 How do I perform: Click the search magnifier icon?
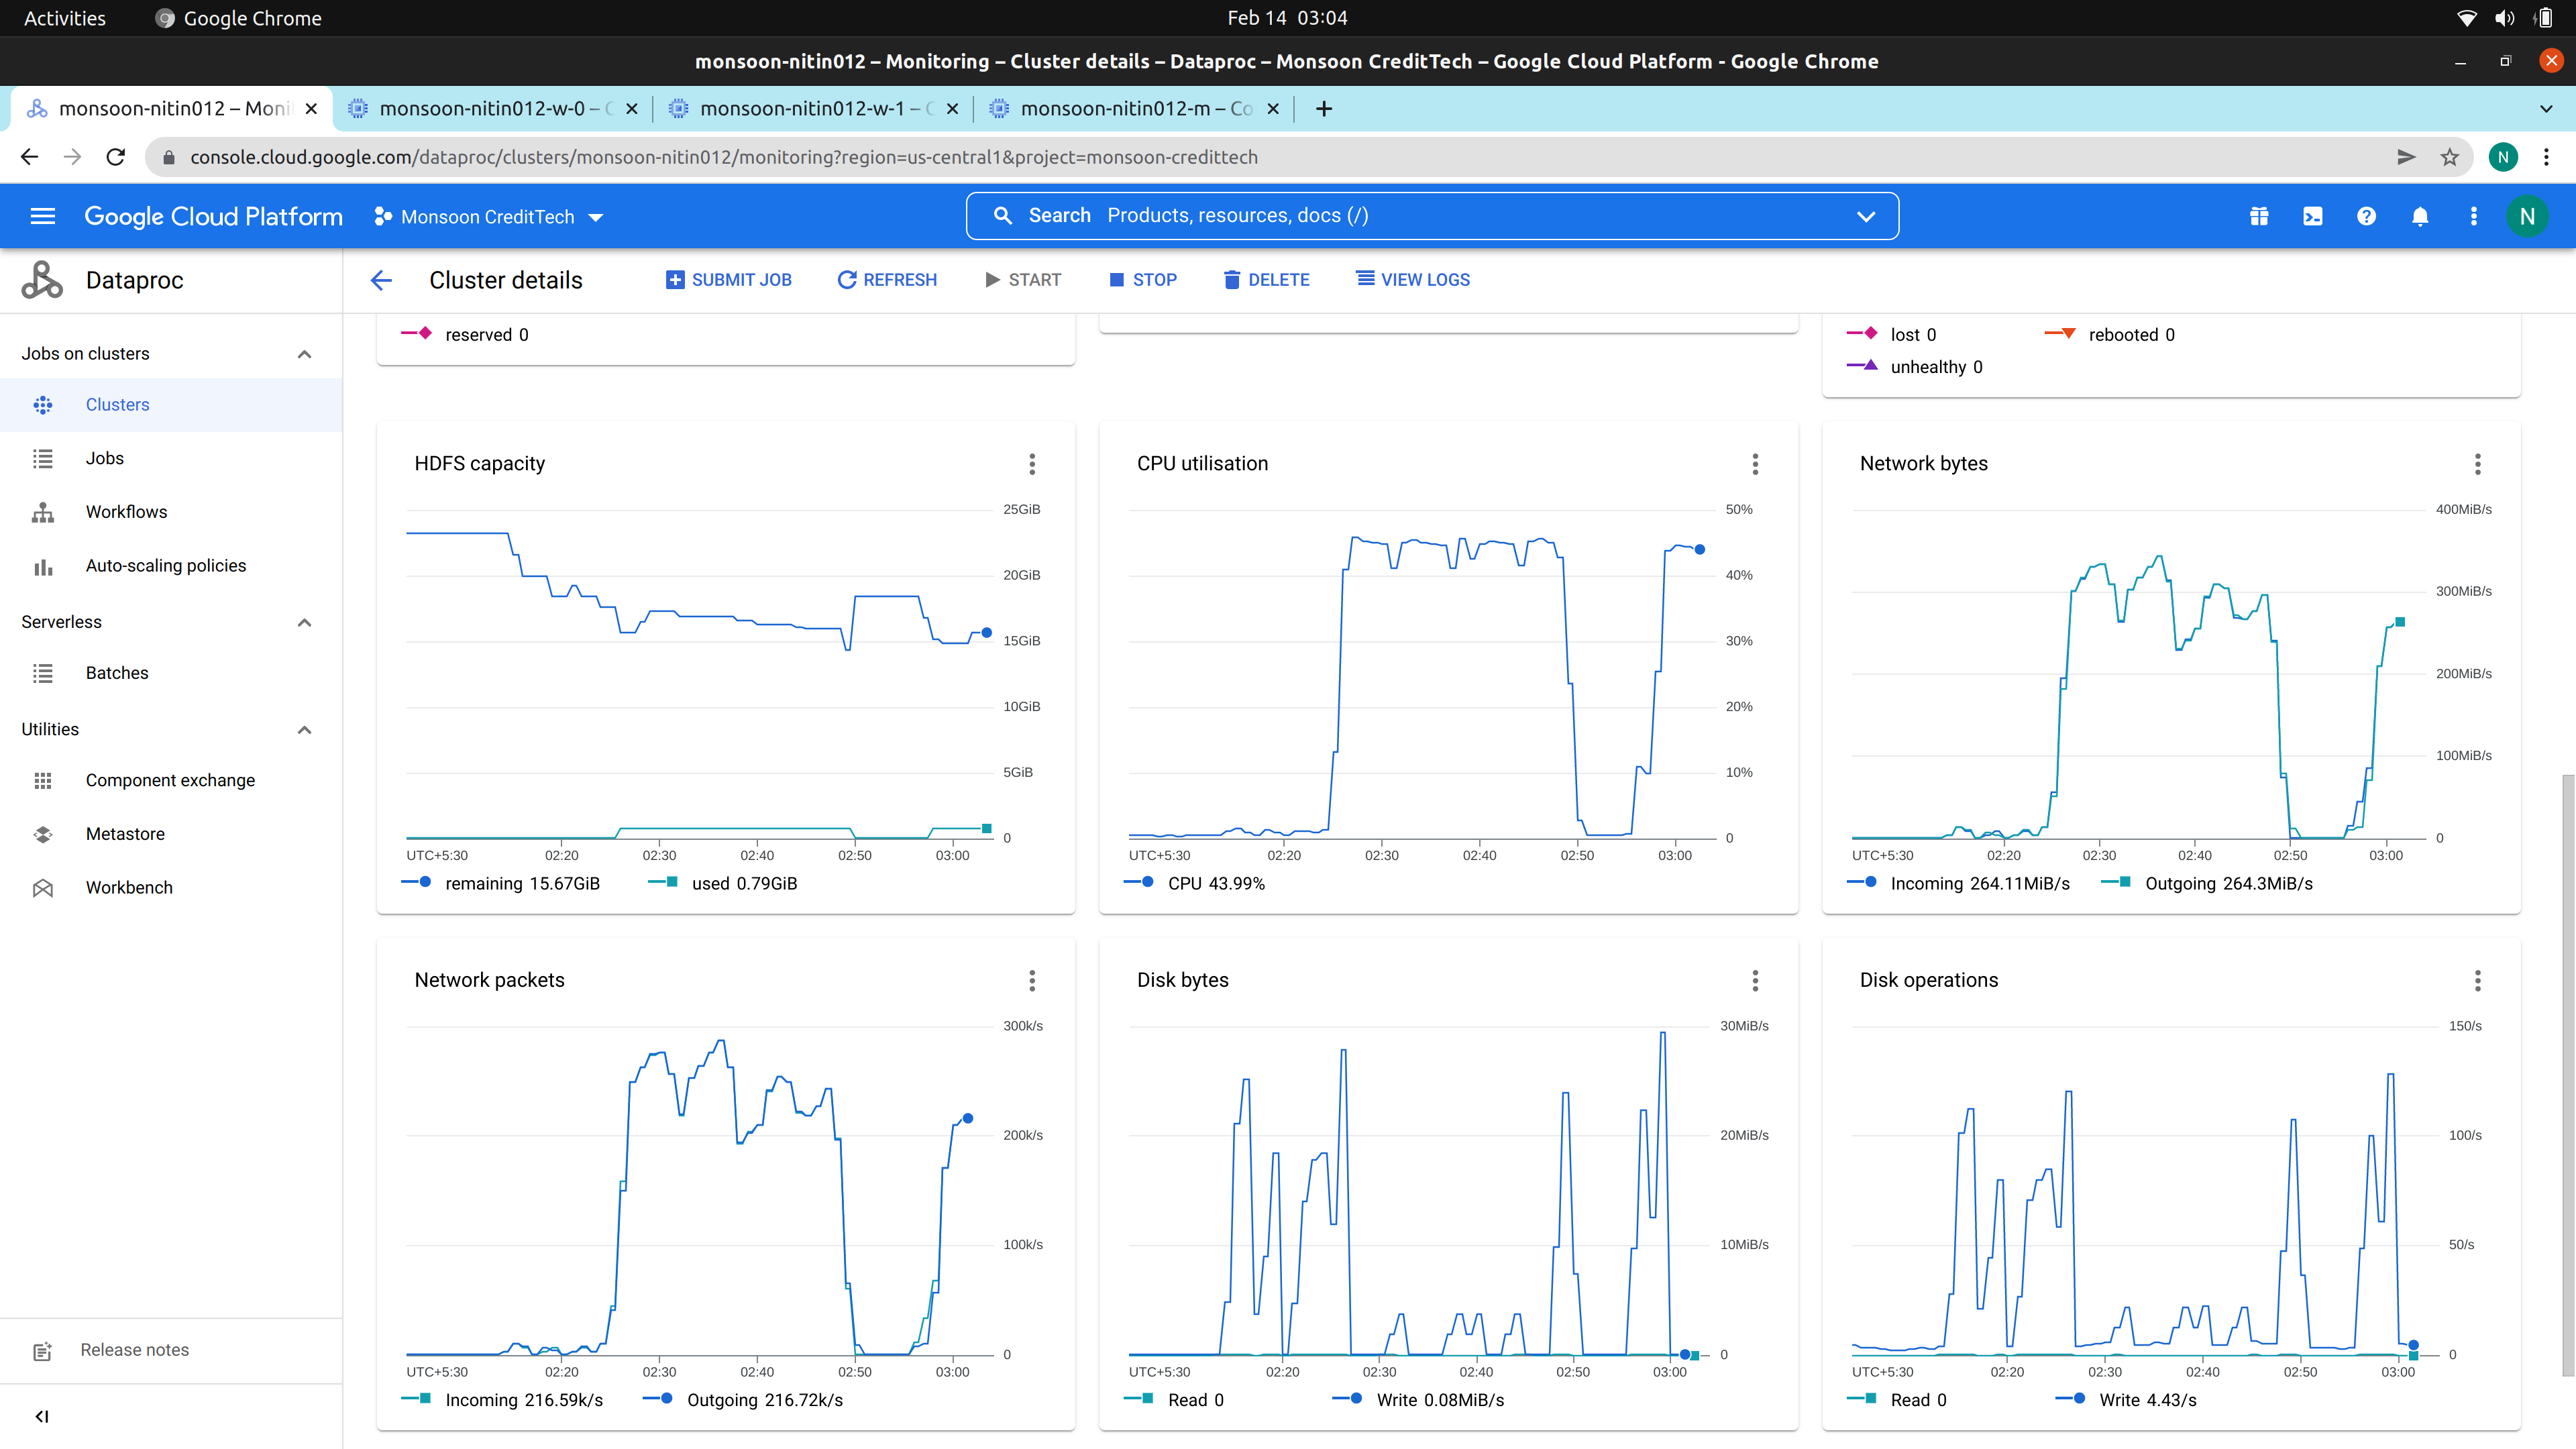point(1002,216)
